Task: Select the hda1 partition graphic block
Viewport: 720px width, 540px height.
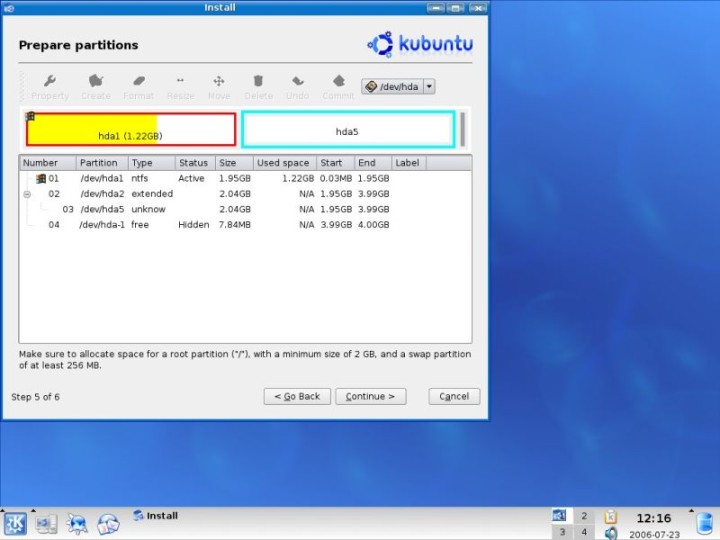Action: pos(131,129)
